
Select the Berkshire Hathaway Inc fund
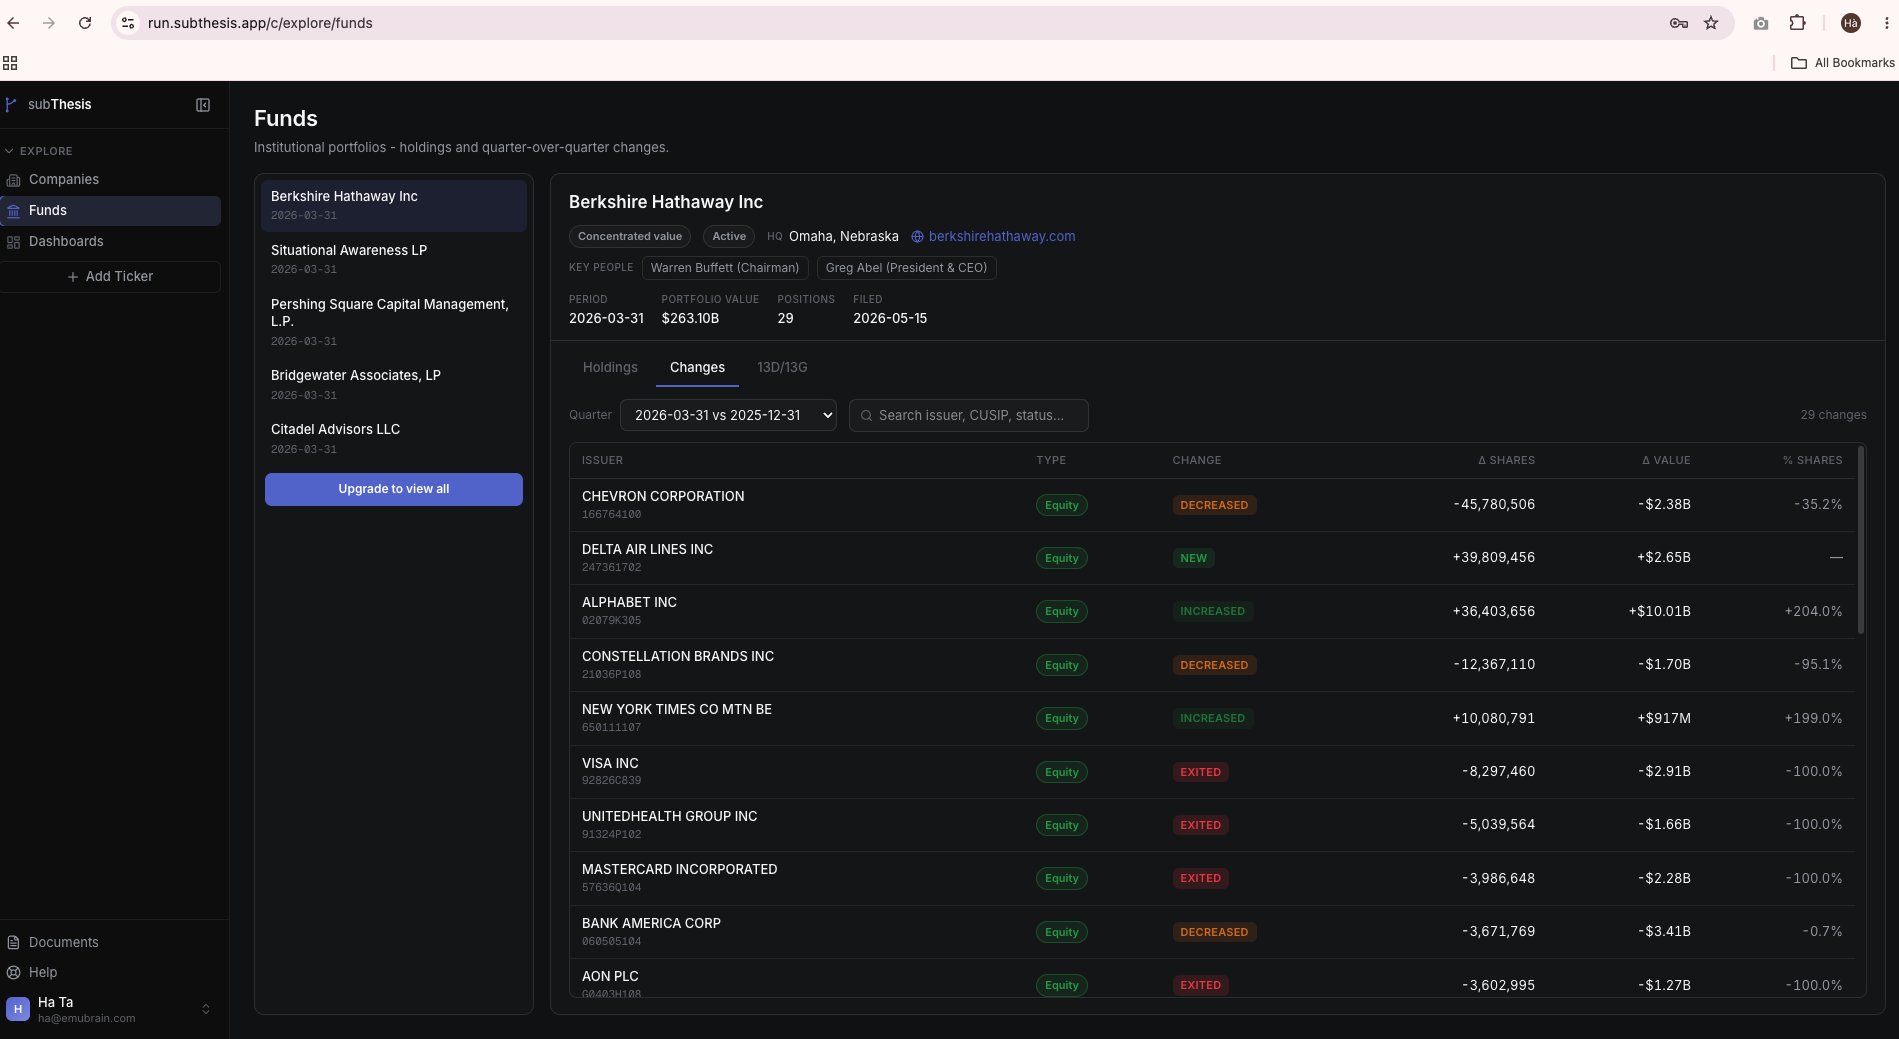coord(394,206)
